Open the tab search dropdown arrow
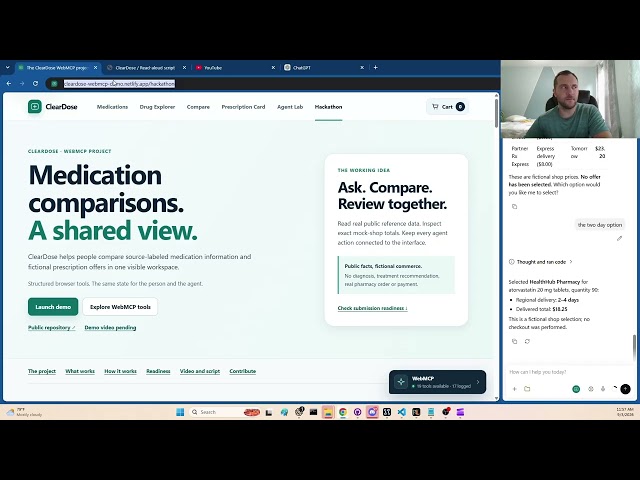640x480 pixels. [x=7, y=68]
